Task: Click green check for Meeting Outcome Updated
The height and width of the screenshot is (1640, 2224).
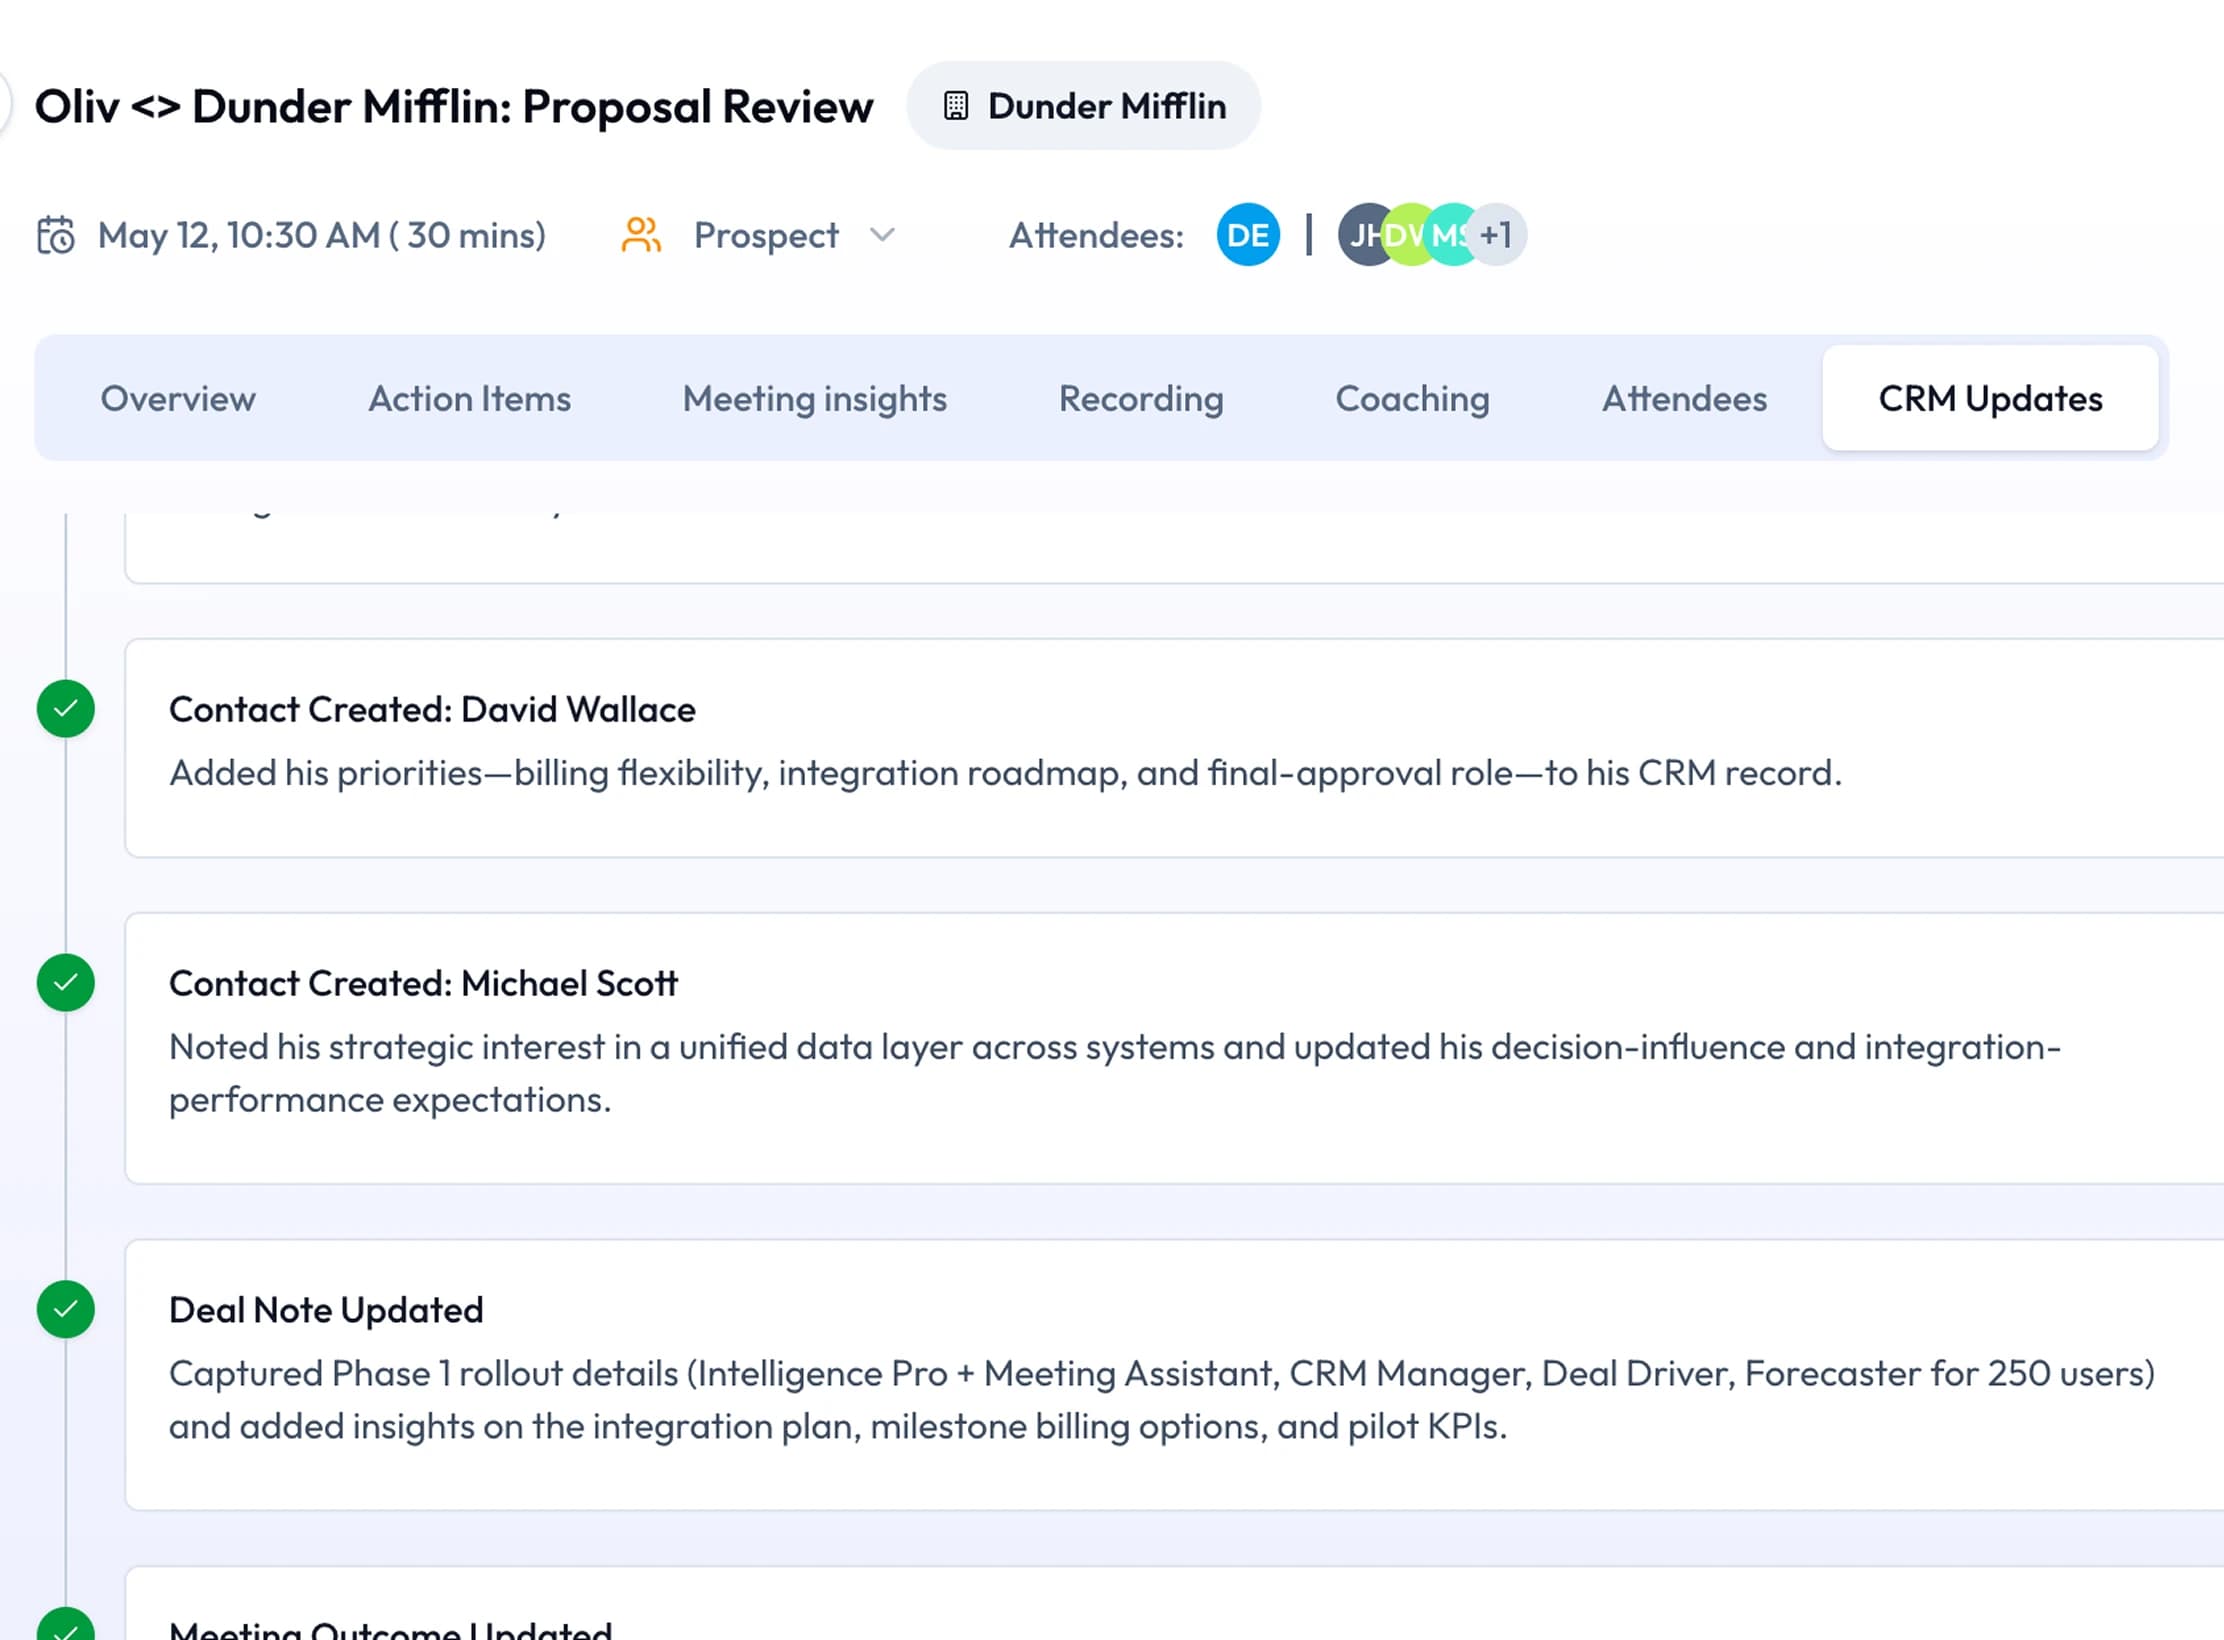Action: pyautogui.click(x=66, y=1625)
